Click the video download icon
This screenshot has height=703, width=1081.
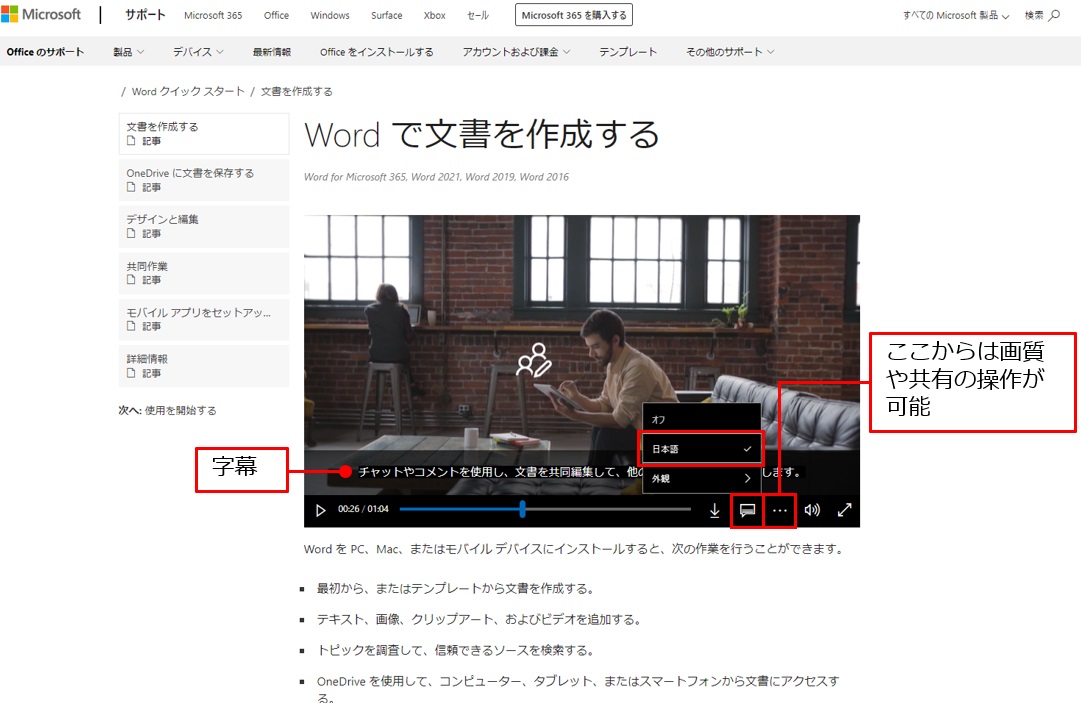pyautogui.click(x=714, y=510)
